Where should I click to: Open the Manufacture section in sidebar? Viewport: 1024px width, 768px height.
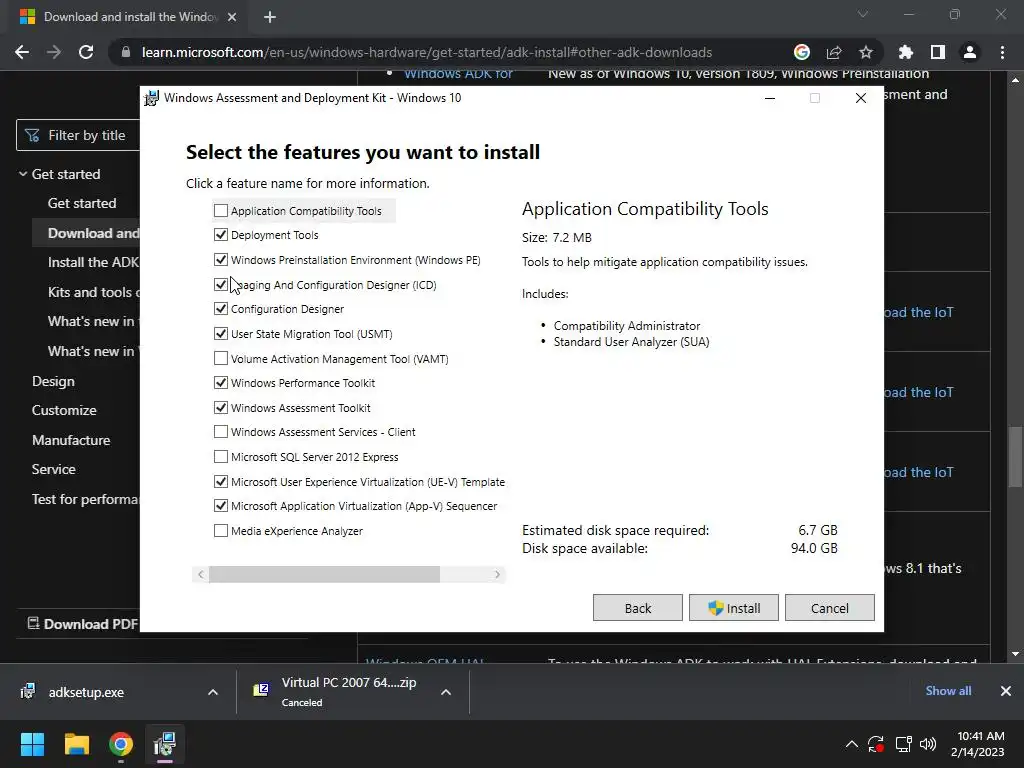71,440
